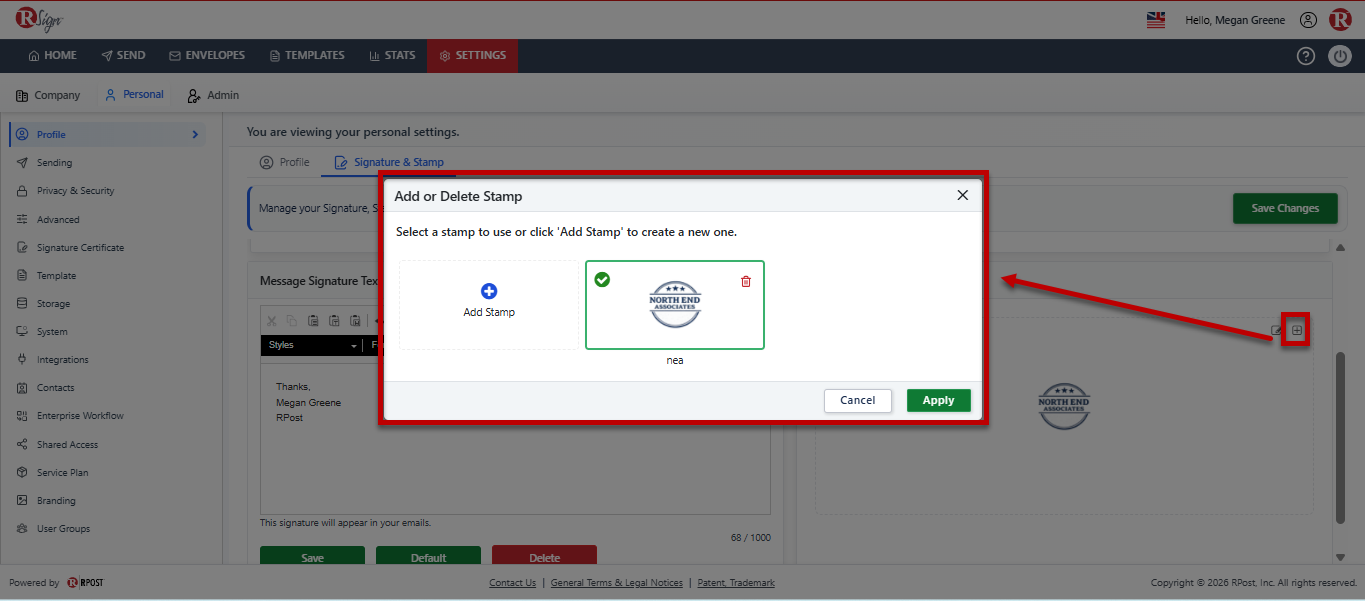This screenshot has width=1365, height=601.
Task: Click the Save Changes button
Action: (1285, 208)
